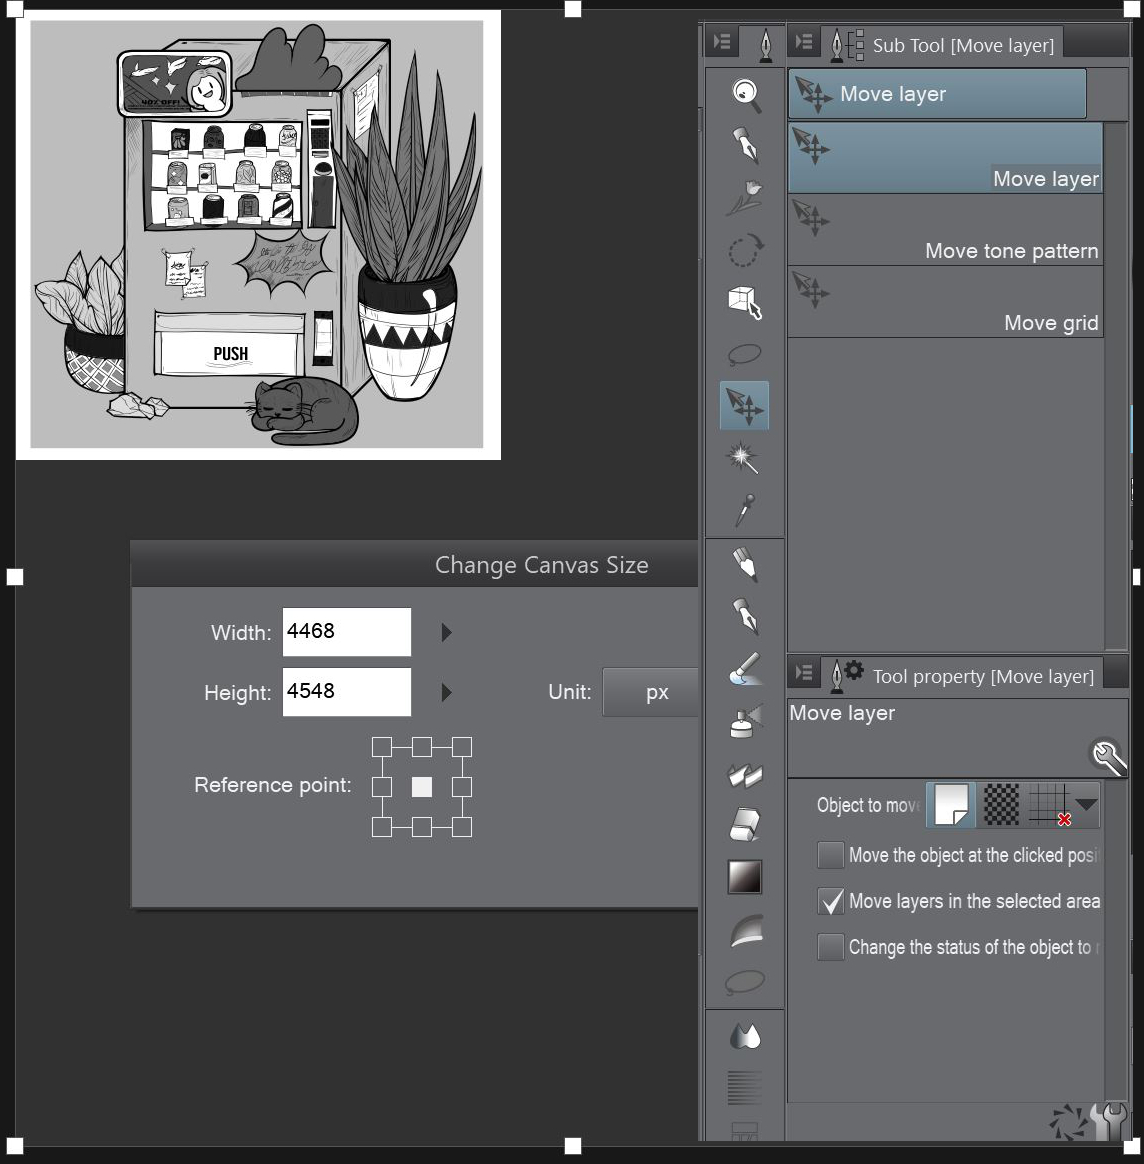
Task: Set reference point to top-center square
Action: point(422,747)
